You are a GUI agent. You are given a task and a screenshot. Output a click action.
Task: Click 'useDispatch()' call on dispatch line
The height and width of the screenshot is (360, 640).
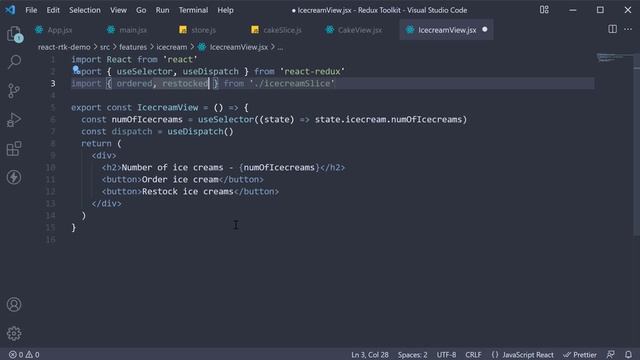click(x=200, y=131)
